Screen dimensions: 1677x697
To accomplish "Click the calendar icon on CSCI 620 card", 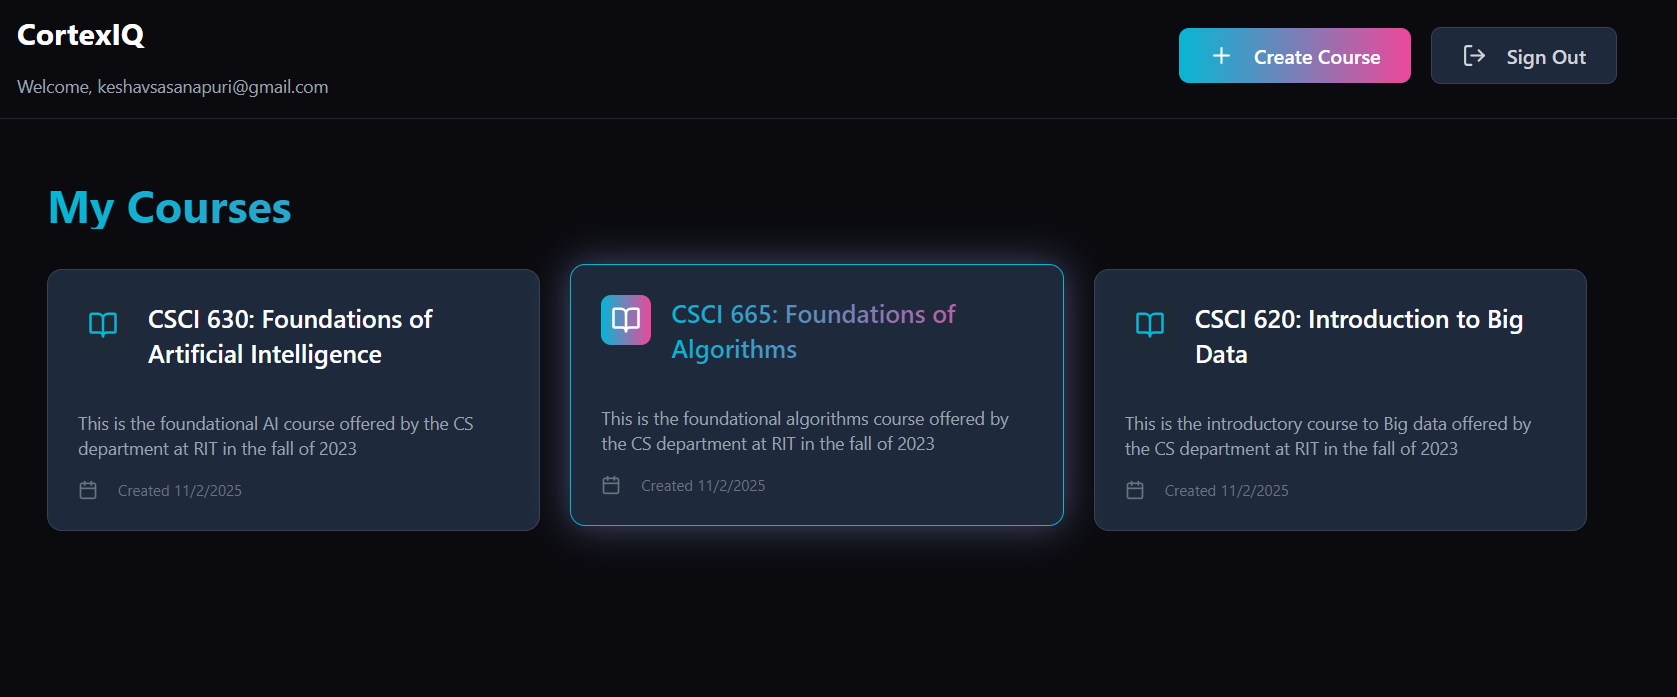I will (1135, 490).
